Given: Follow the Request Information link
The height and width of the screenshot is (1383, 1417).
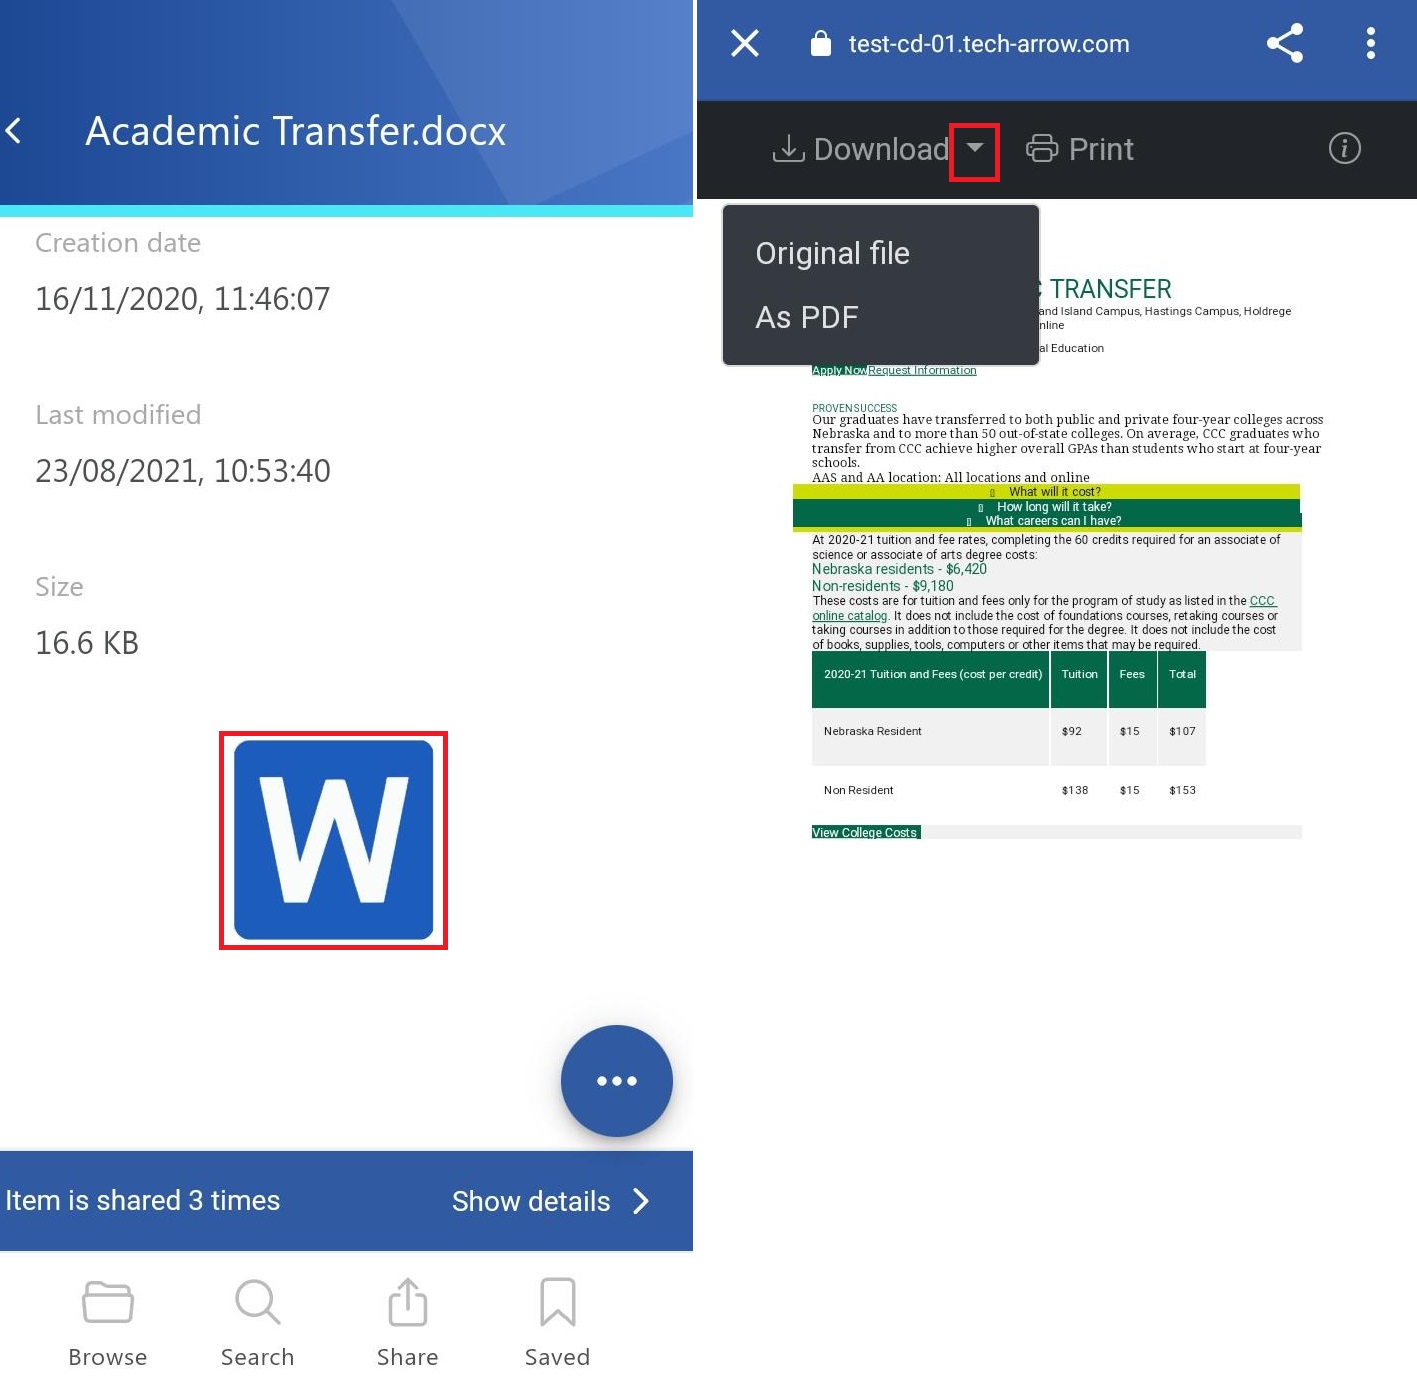Looking at the screenshot, I should [922, 370].
